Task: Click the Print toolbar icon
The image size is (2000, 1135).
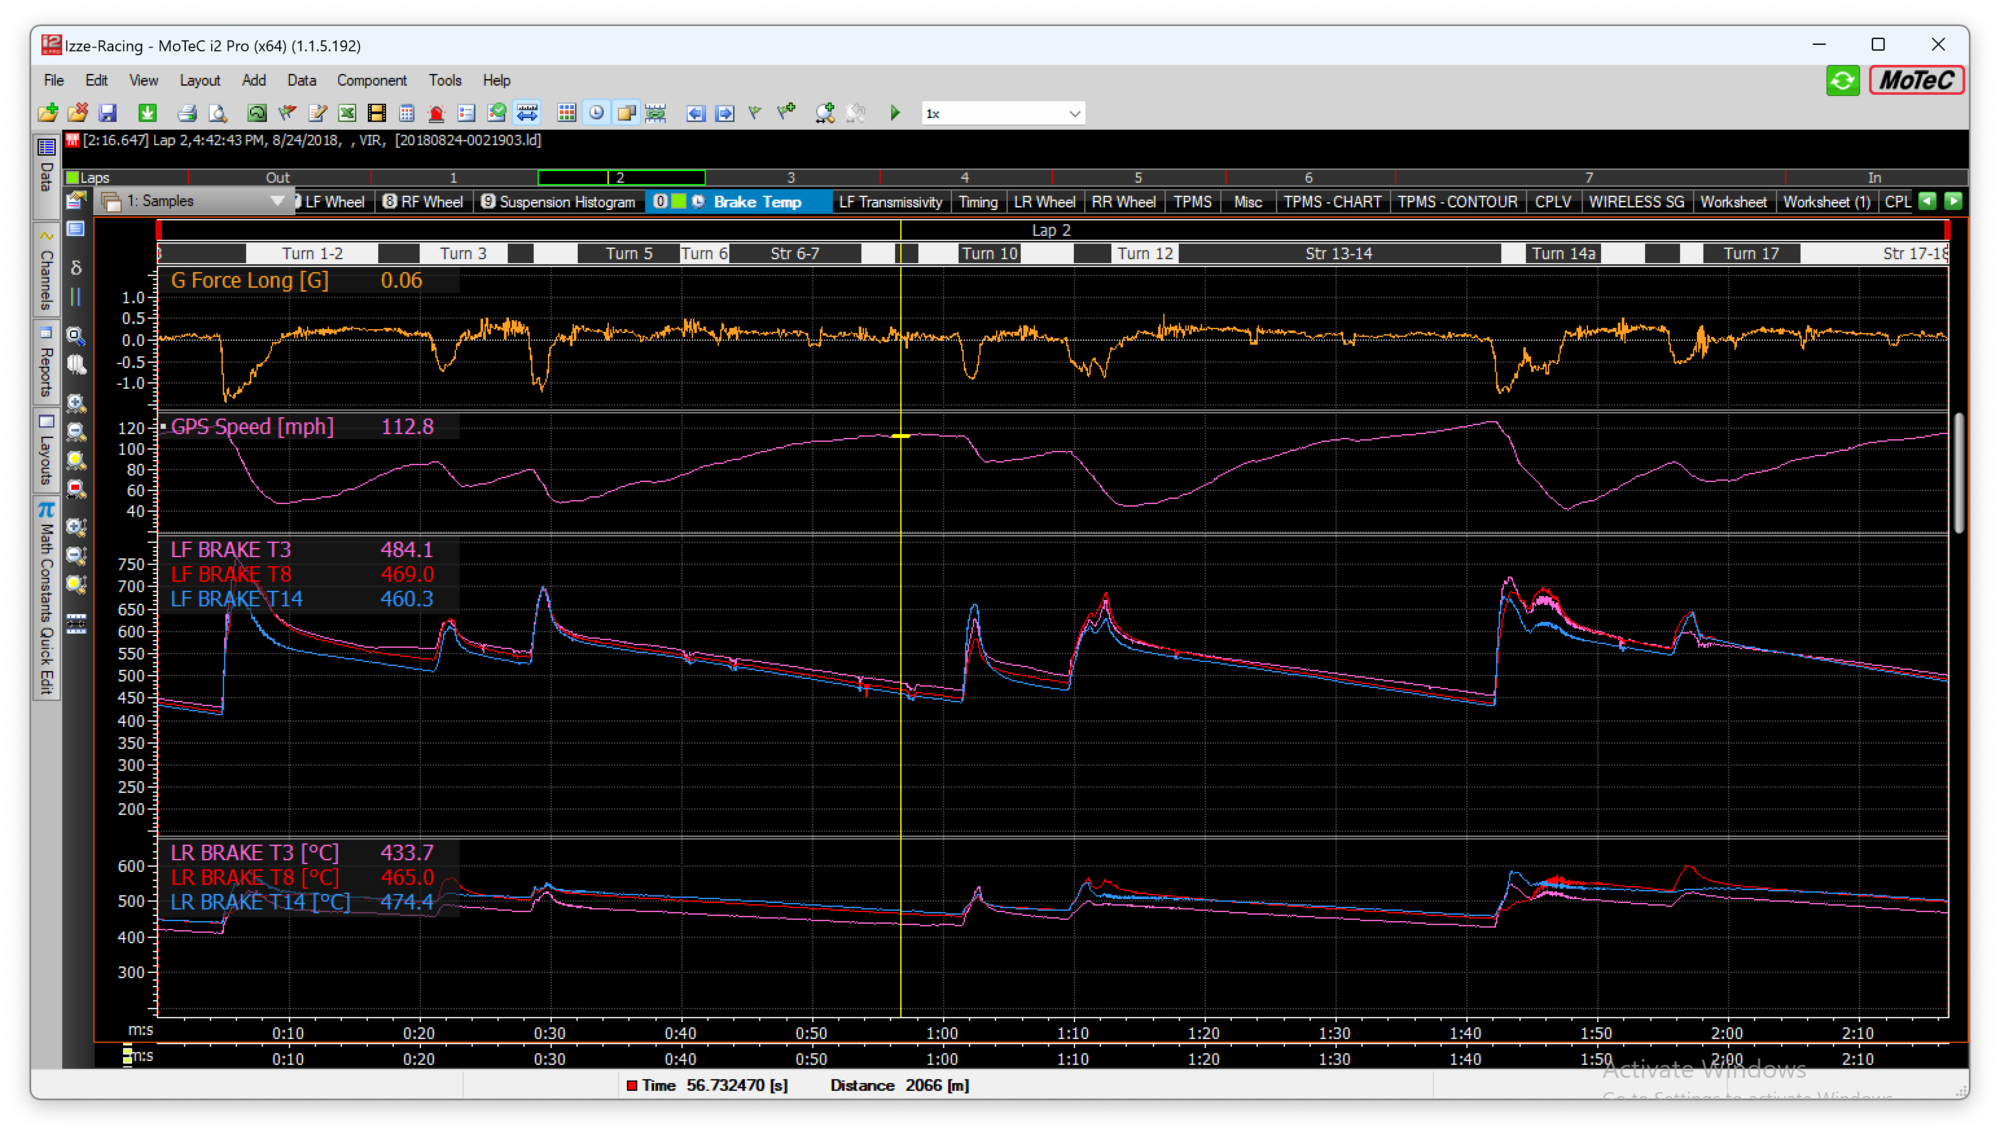Action: point(187,113)
